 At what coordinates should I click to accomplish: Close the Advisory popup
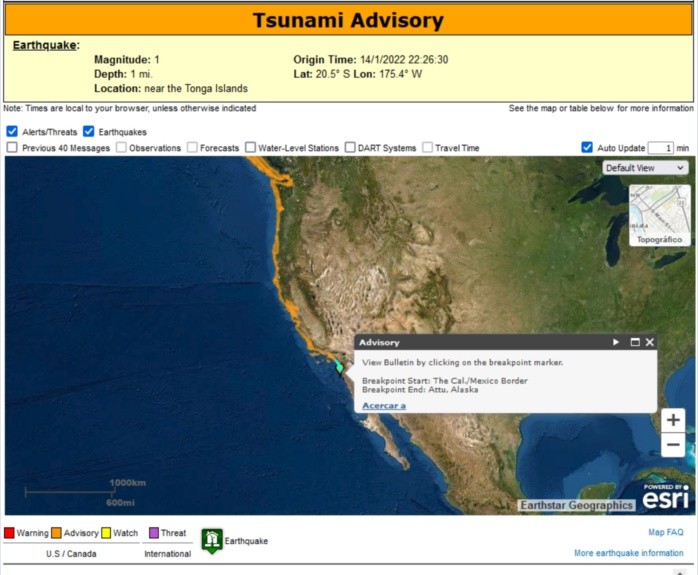650,342
